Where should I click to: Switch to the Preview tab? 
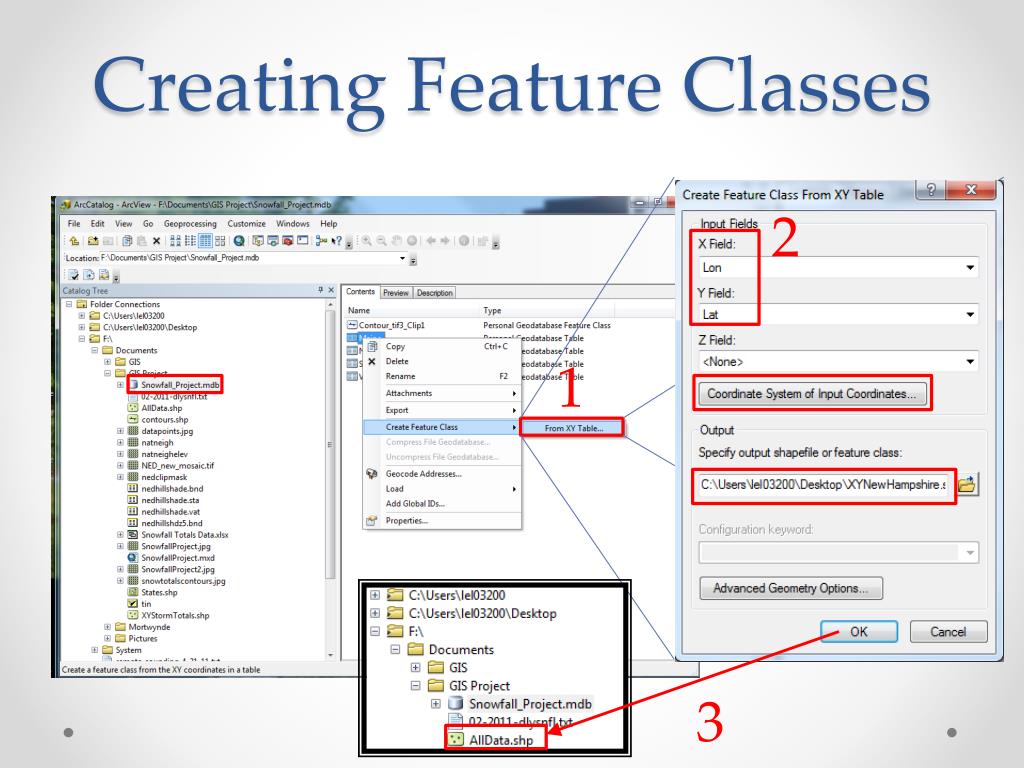396,293
